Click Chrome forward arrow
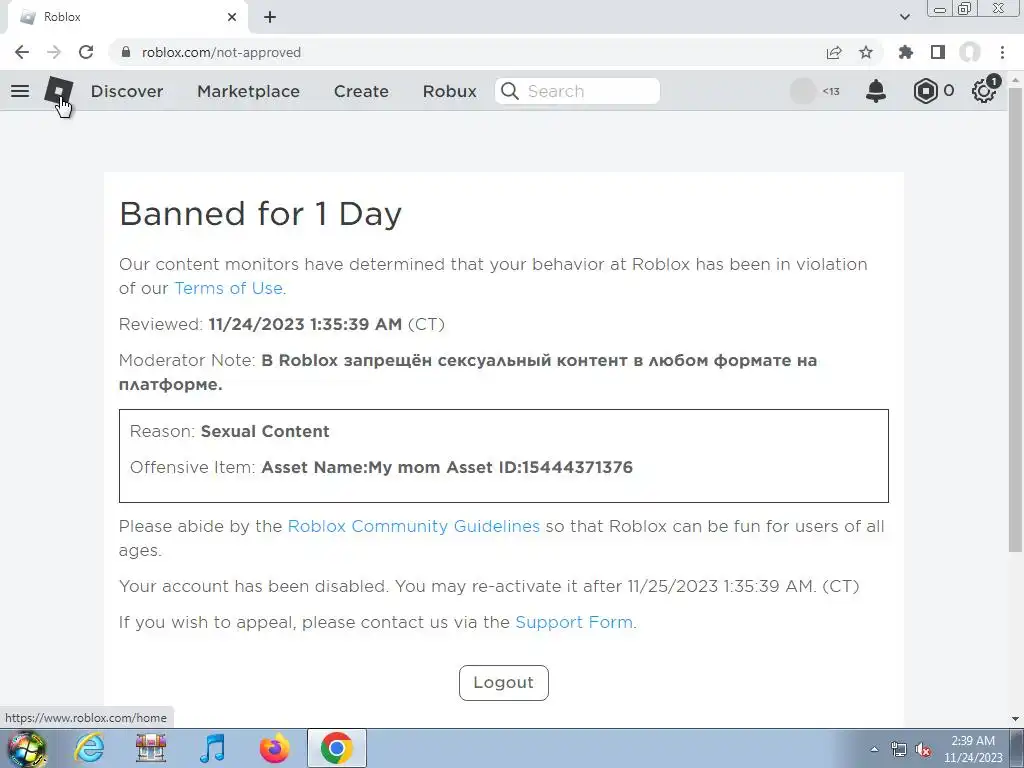Image resolution: width=1024 pixels, height=768 pixels. click(54, 52)
